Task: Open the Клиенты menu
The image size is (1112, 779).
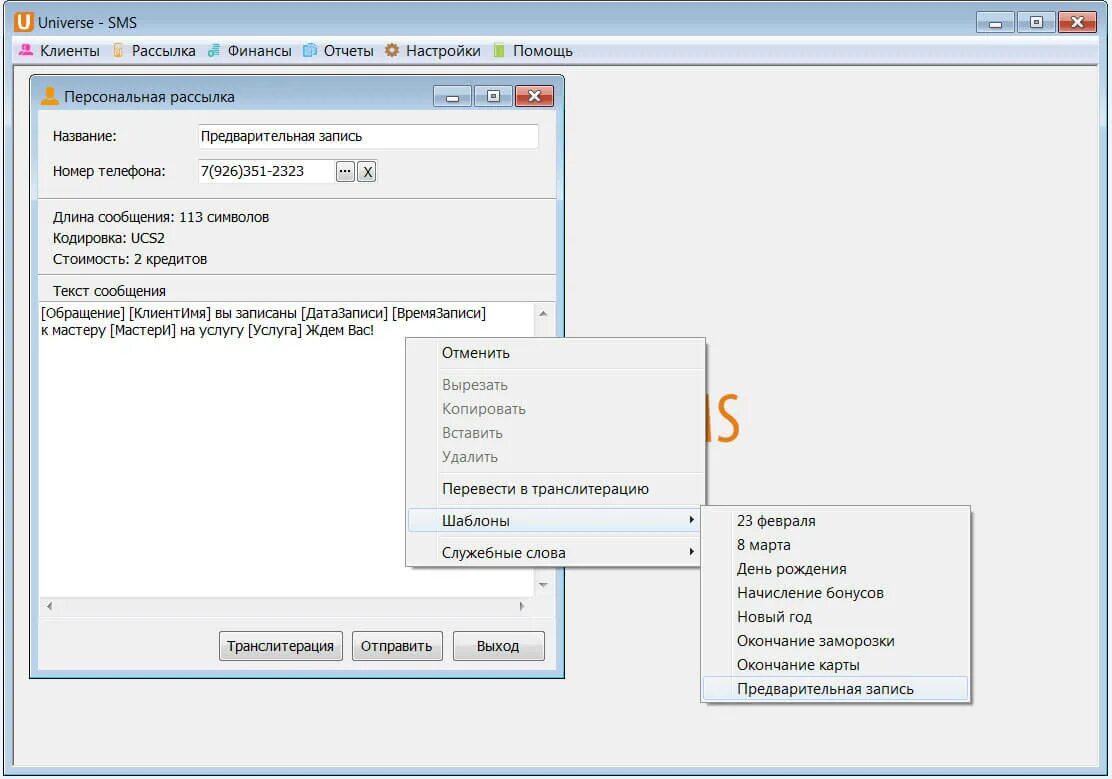Action: [70, 51]
